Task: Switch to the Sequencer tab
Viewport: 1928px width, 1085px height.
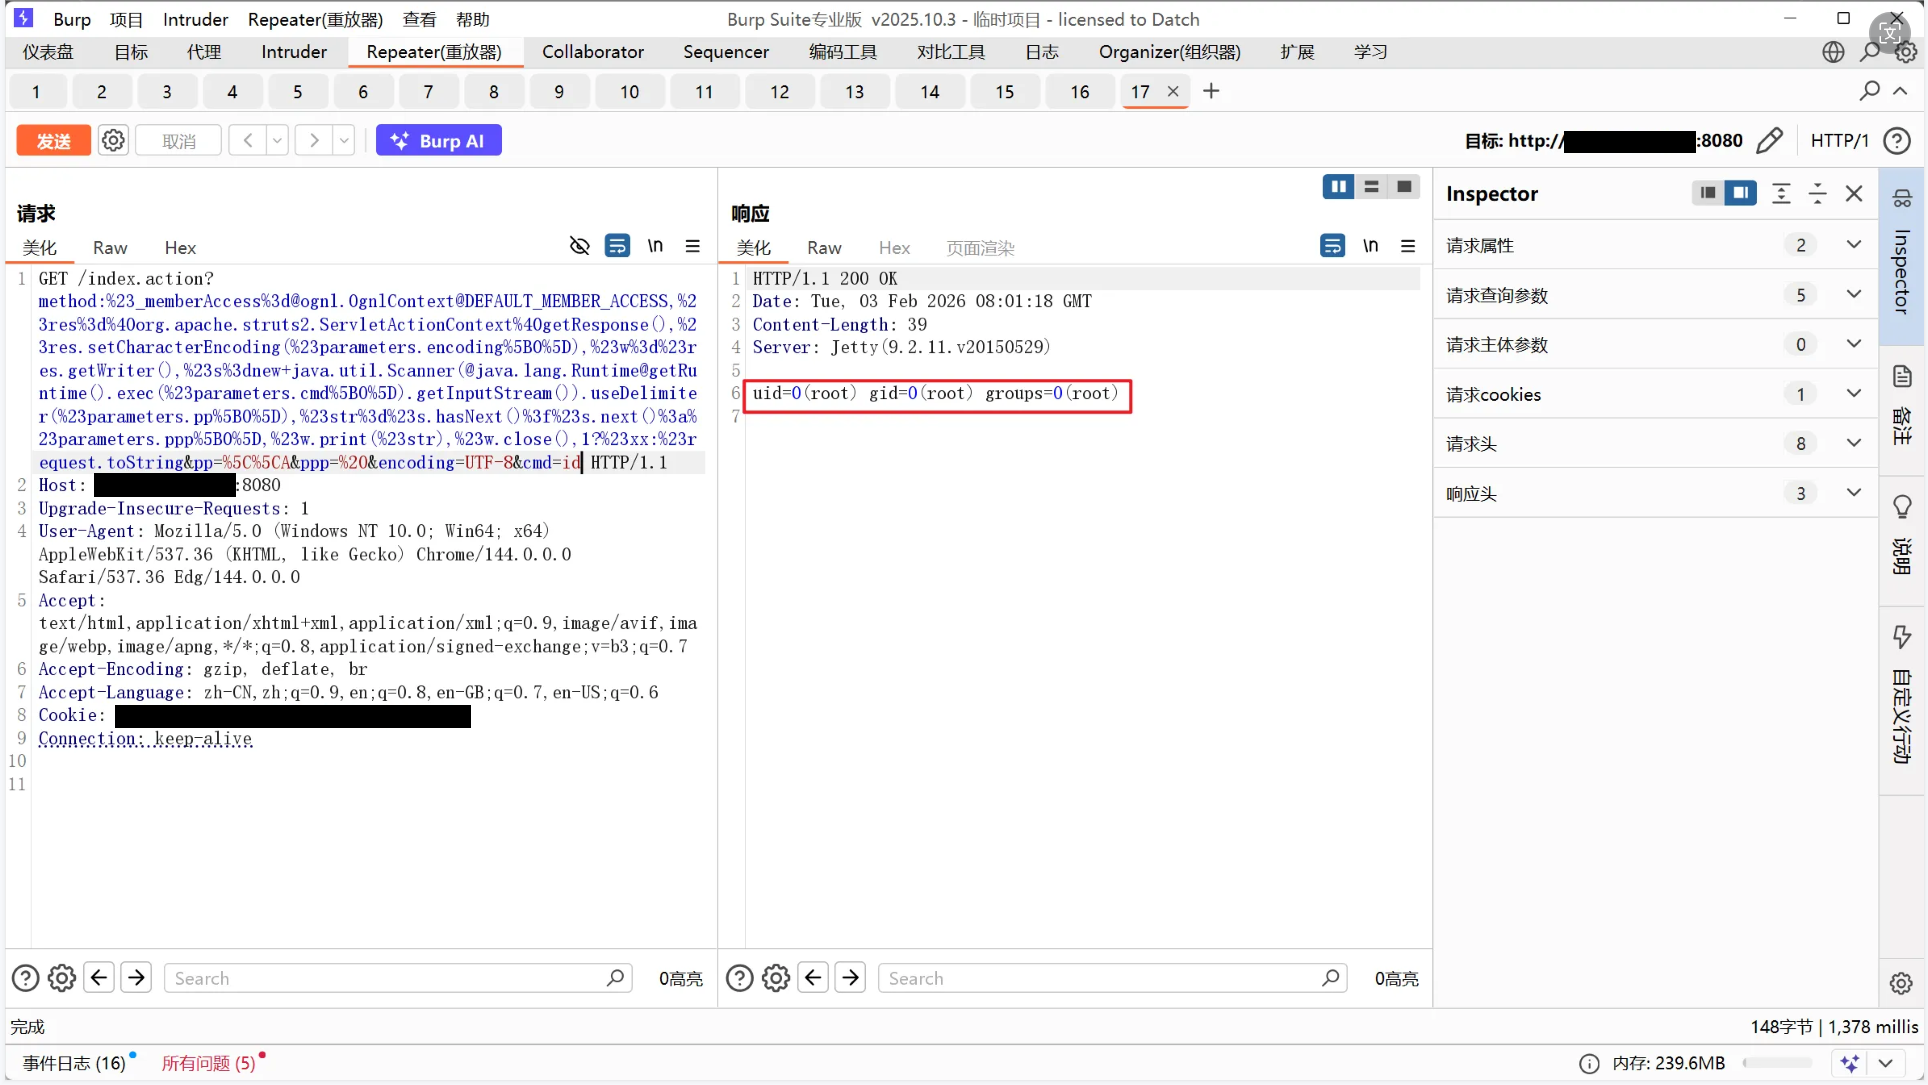Action: point(726,52)
